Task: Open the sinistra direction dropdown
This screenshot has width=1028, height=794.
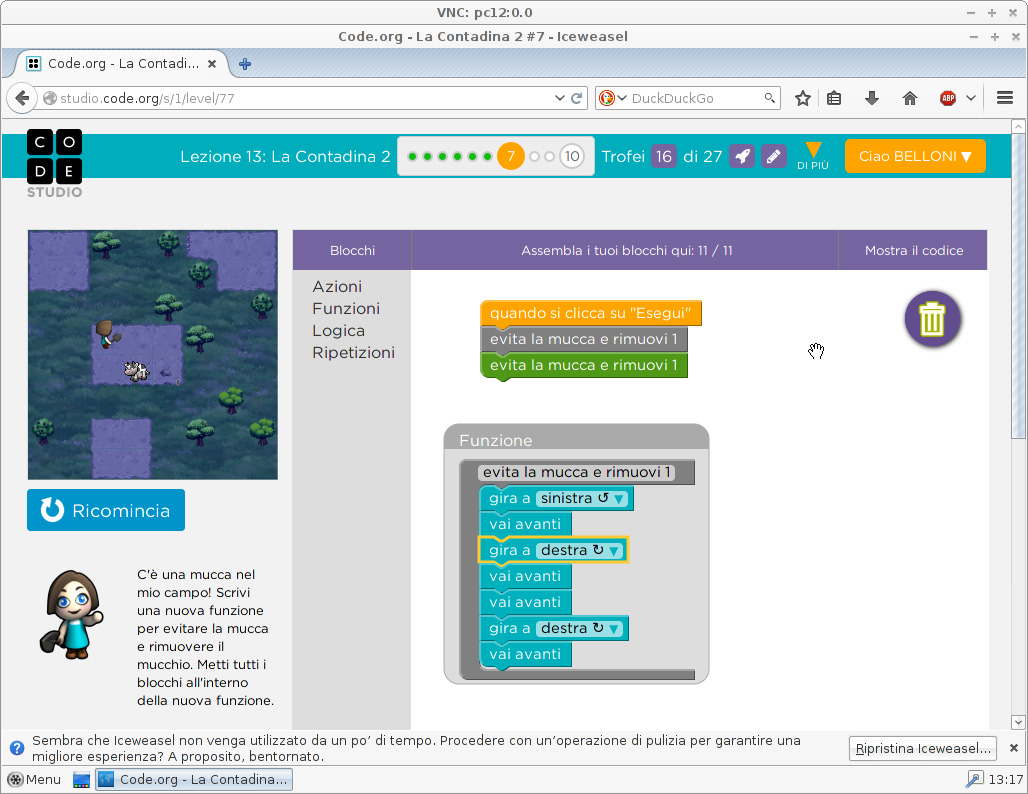Action: pos(619,499)
